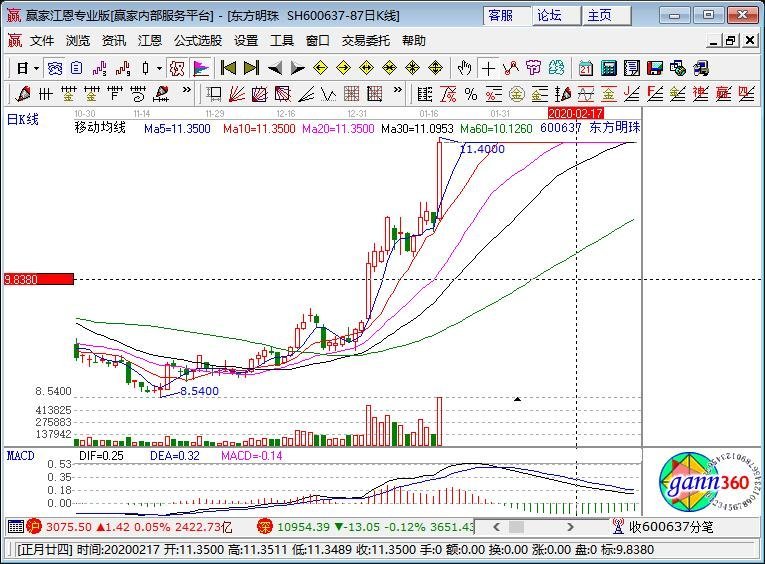
Task: Click the 移动均线 indicator label
Action: (100, 128)
